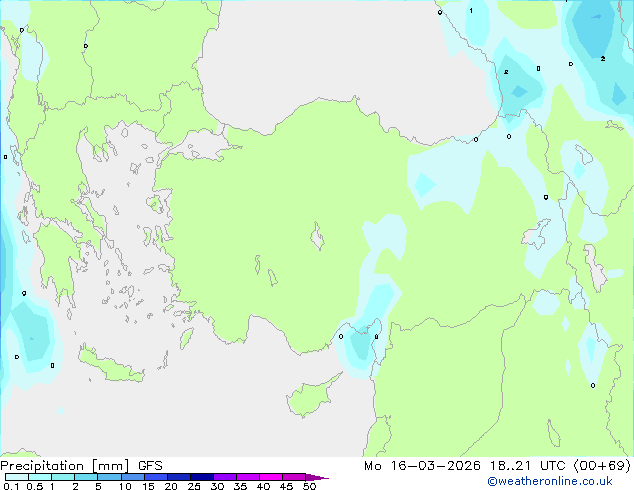Click the '35' legend scale label
This screenshot has width=634, height=490.
click(x=240, y=486)
